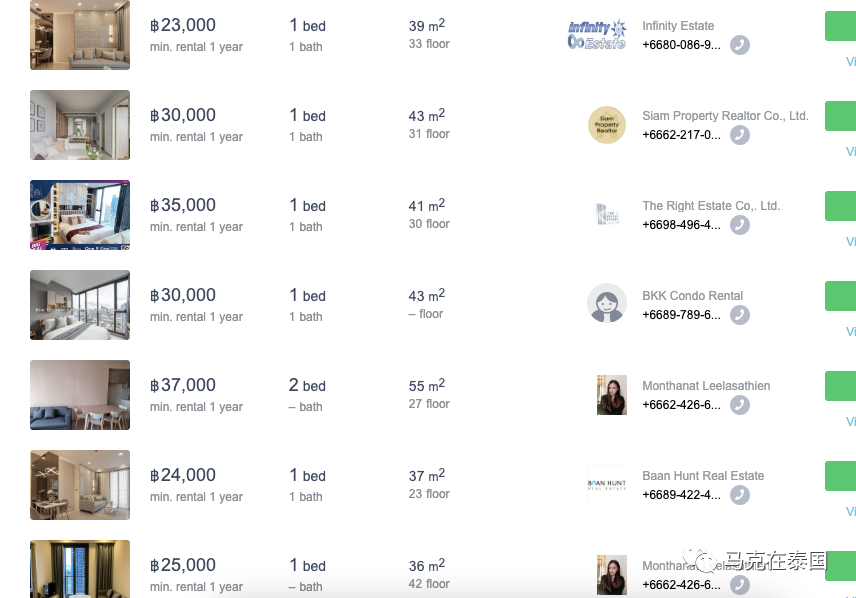Click Monthanat Leelasathien's profile photo on ฿37,000 listing
Viewport: 856px width, 598px height.
(611, 395)
